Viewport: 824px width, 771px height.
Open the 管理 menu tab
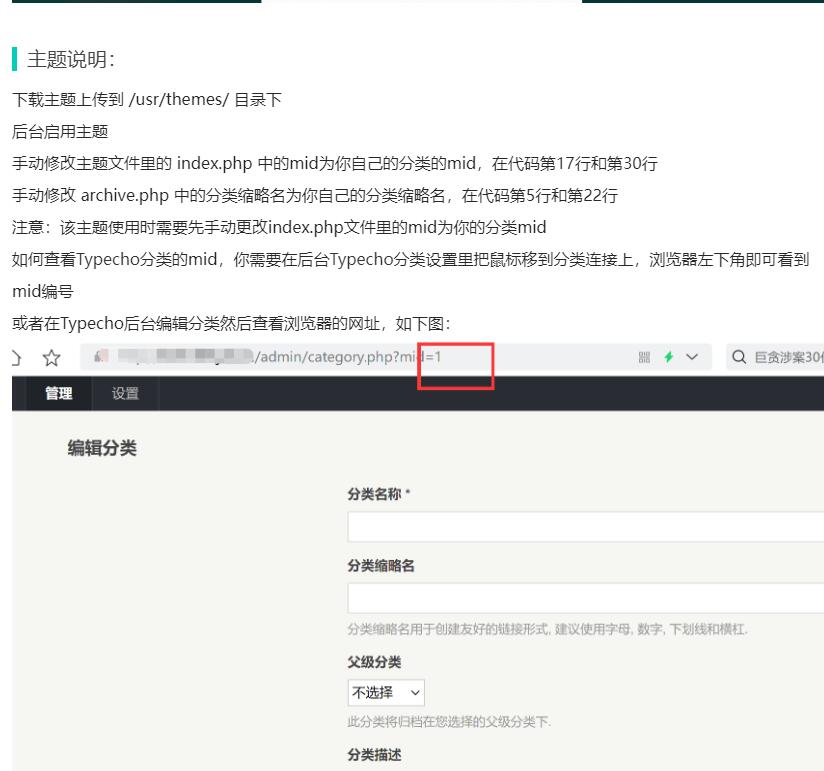58,393
